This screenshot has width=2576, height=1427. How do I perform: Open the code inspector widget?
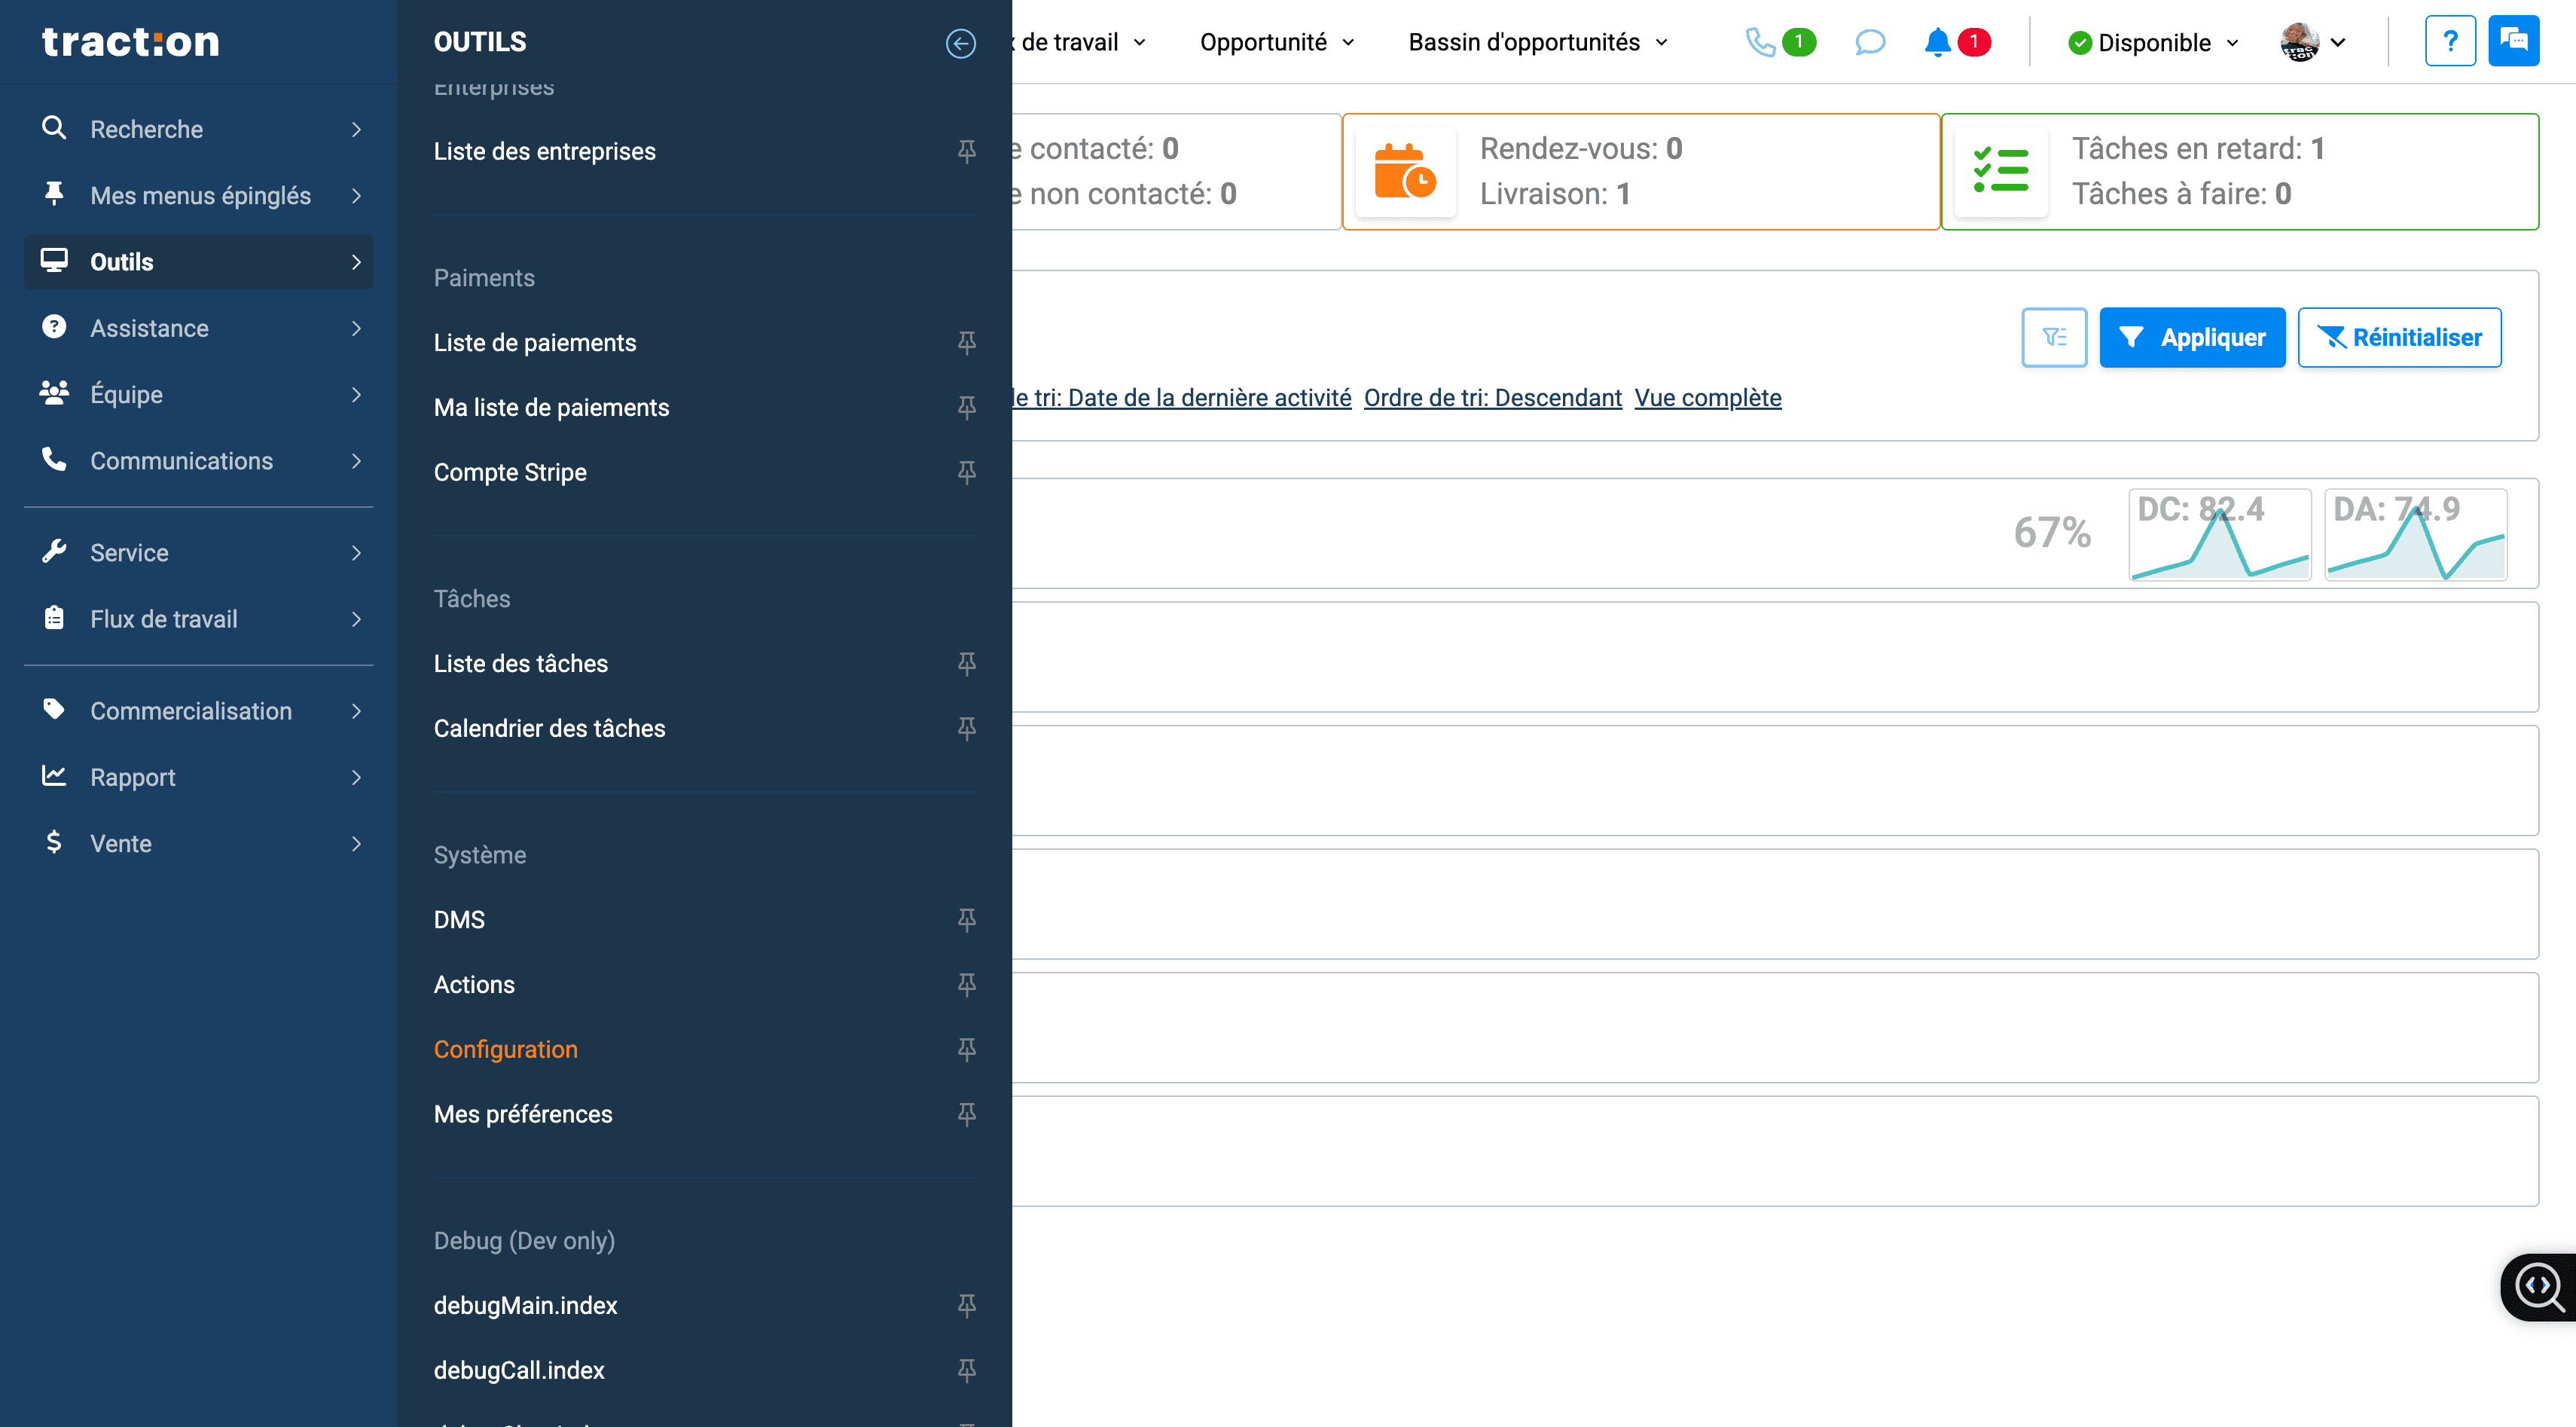point(2540,1287)
